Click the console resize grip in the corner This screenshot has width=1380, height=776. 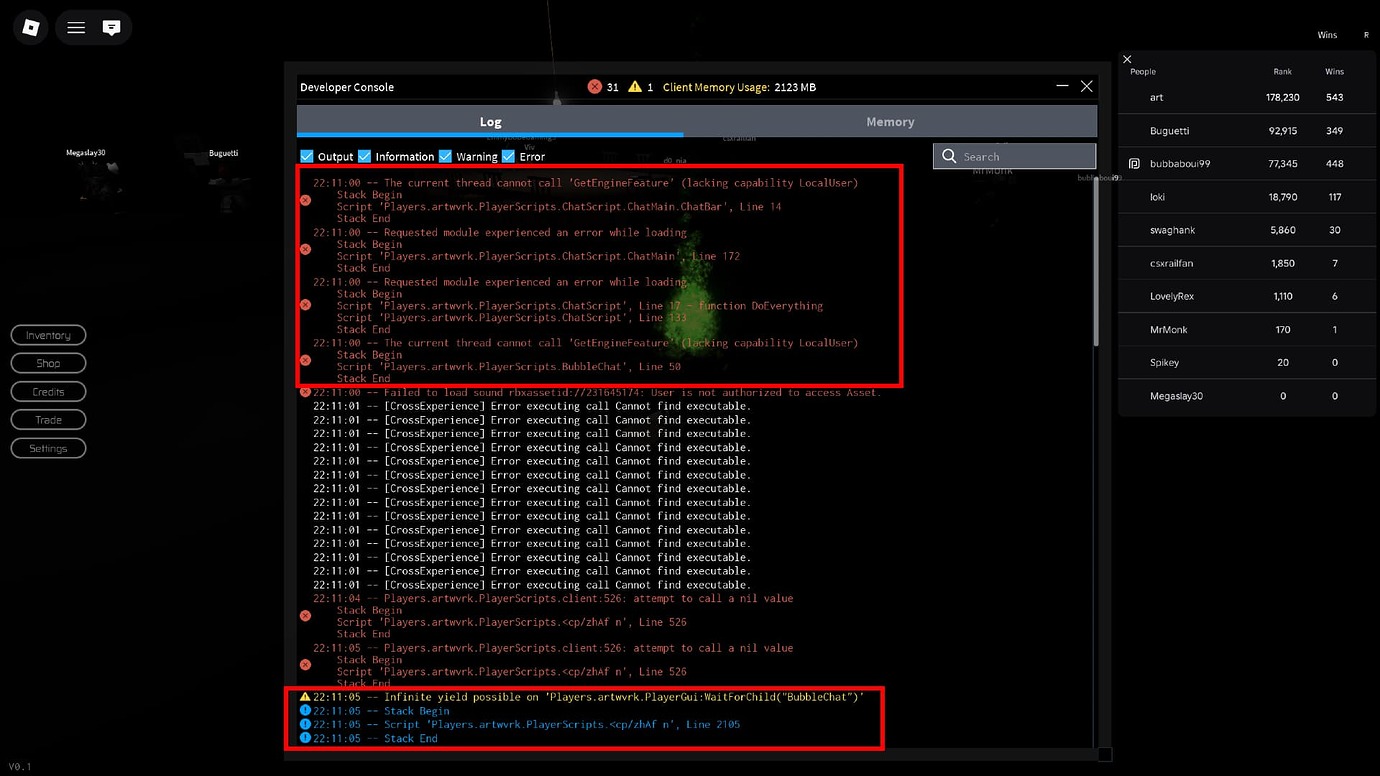click(1104, 754)
